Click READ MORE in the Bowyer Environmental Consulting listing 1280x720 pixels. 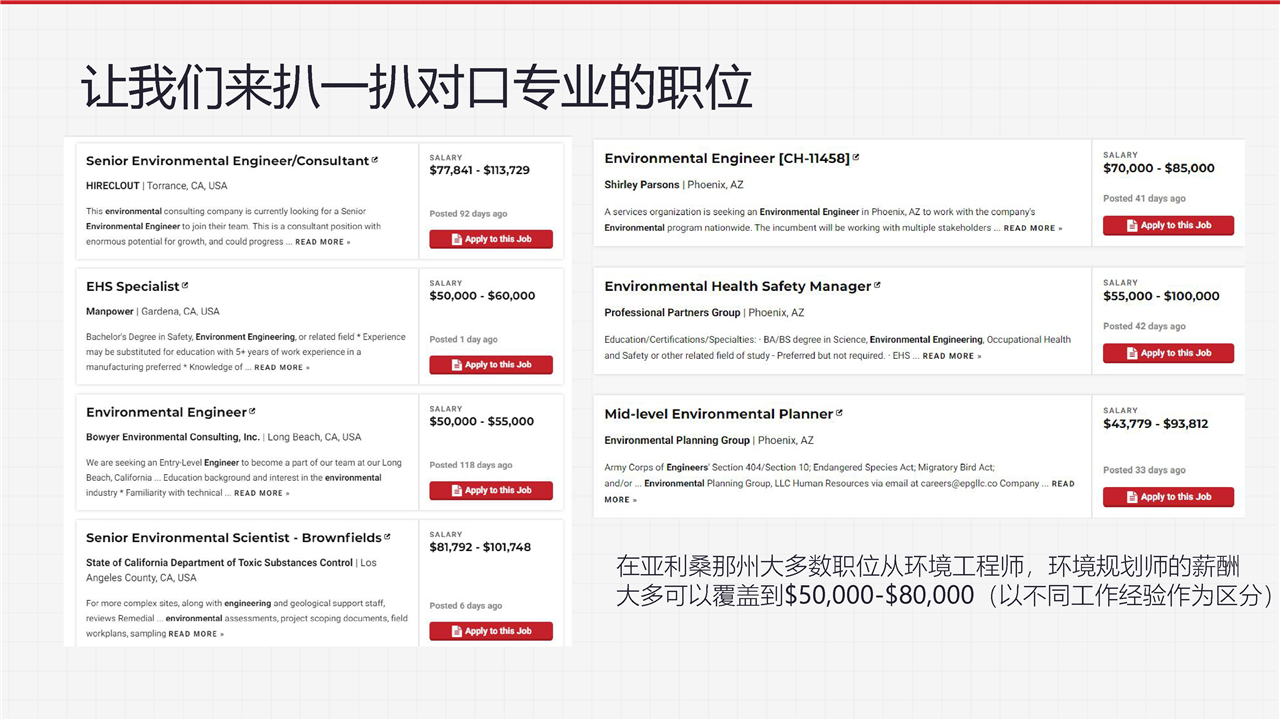click(262, 493)
